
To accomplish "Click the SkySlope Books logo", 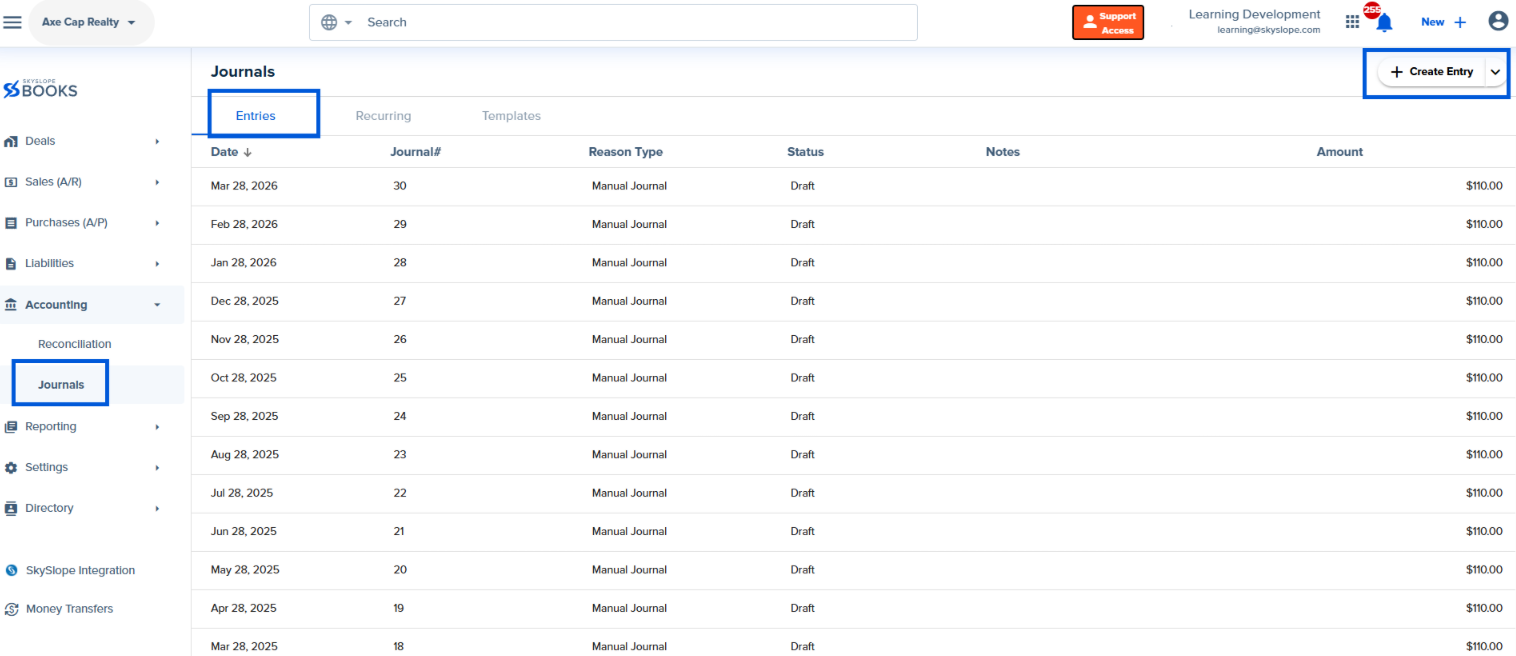I will tap(40, 89).
